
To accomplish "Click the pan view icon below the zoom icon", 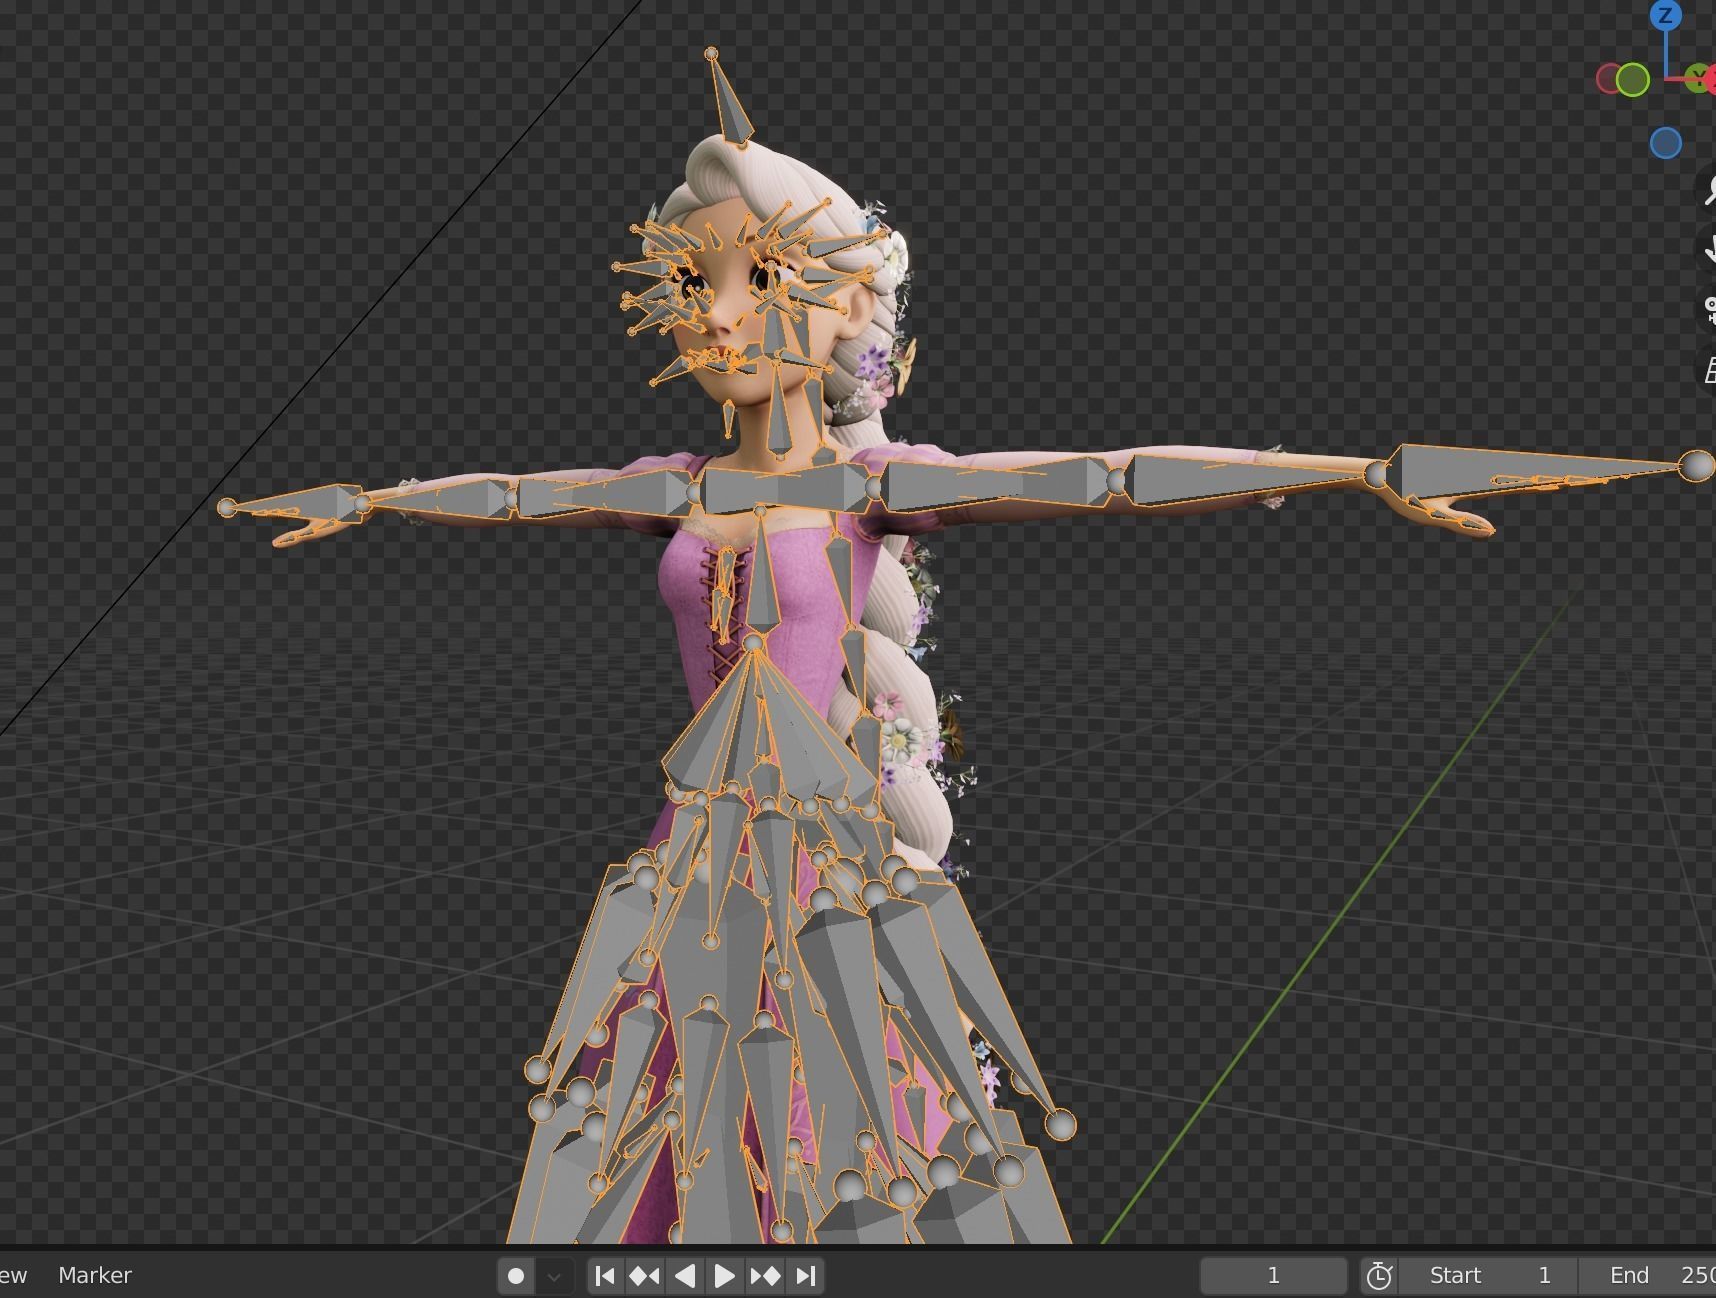I will (1711, 249).
